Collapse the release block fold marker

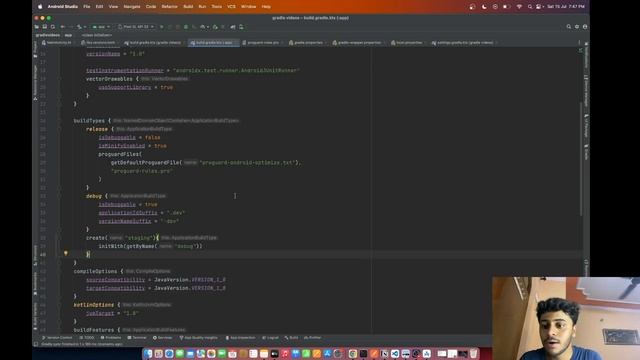click(x=59, y=129)
